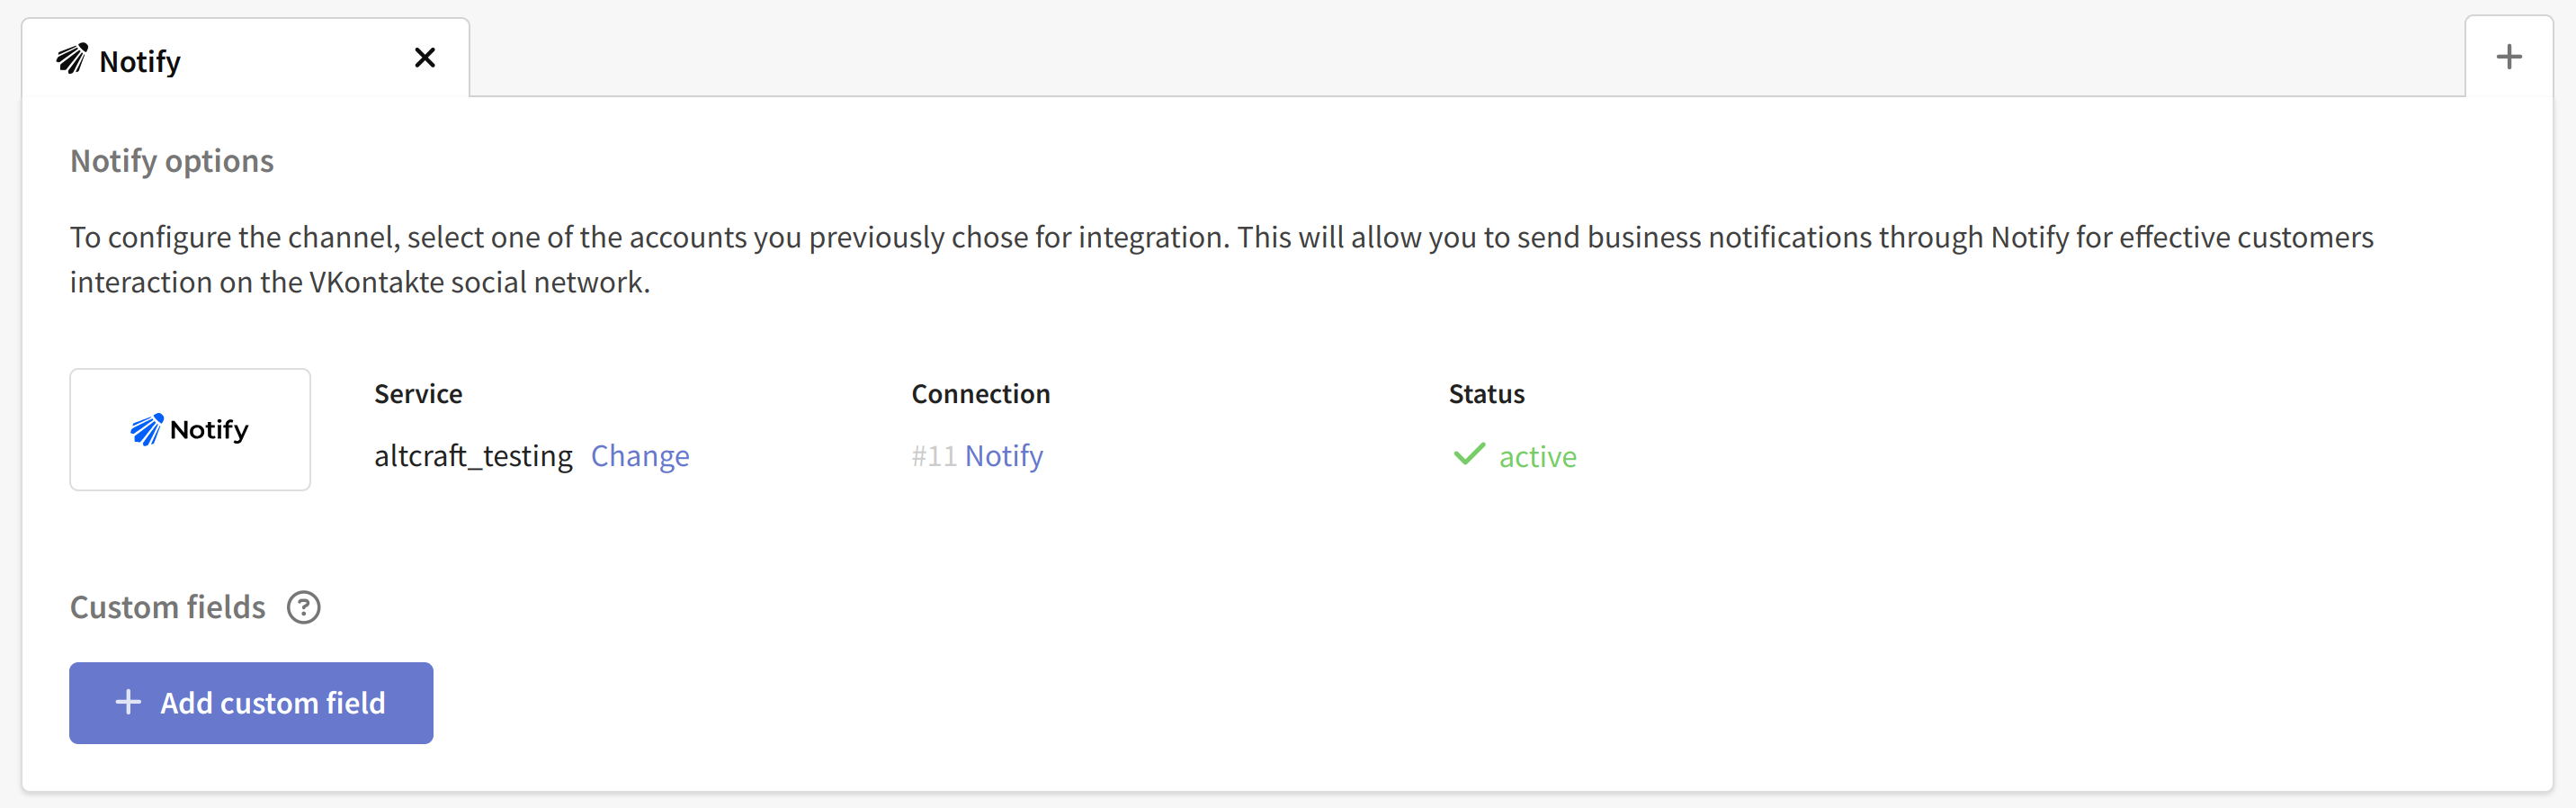This screenshot has height=808, width=2576.
Task: Click the altcraft_testing service name
Action: pyautogui.click(x=473, y=456)
